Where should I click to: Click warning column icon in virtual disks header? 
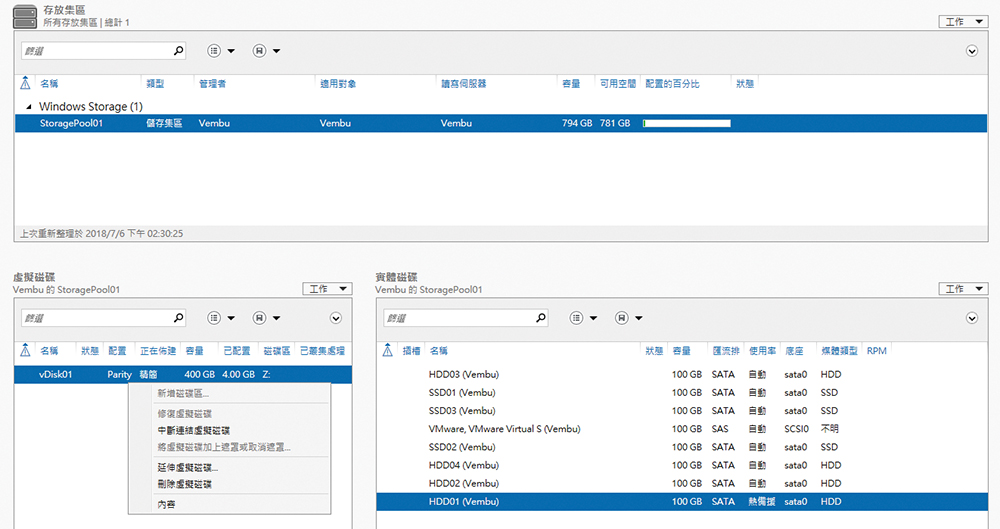tap(25, 350)
